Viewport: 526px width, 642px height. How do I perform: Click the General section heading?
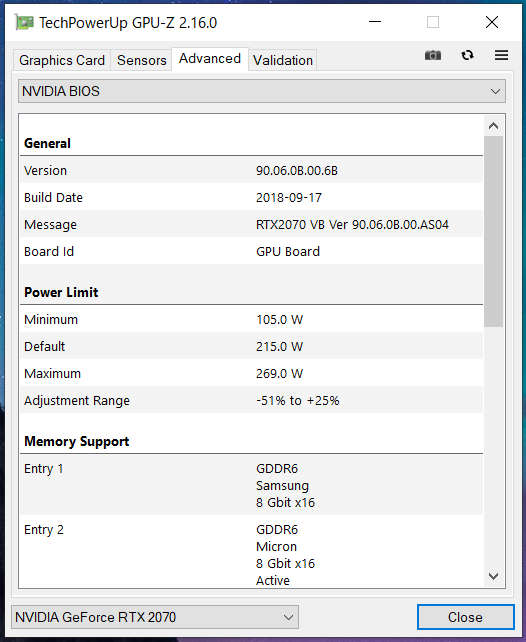(x=47, y=143)
